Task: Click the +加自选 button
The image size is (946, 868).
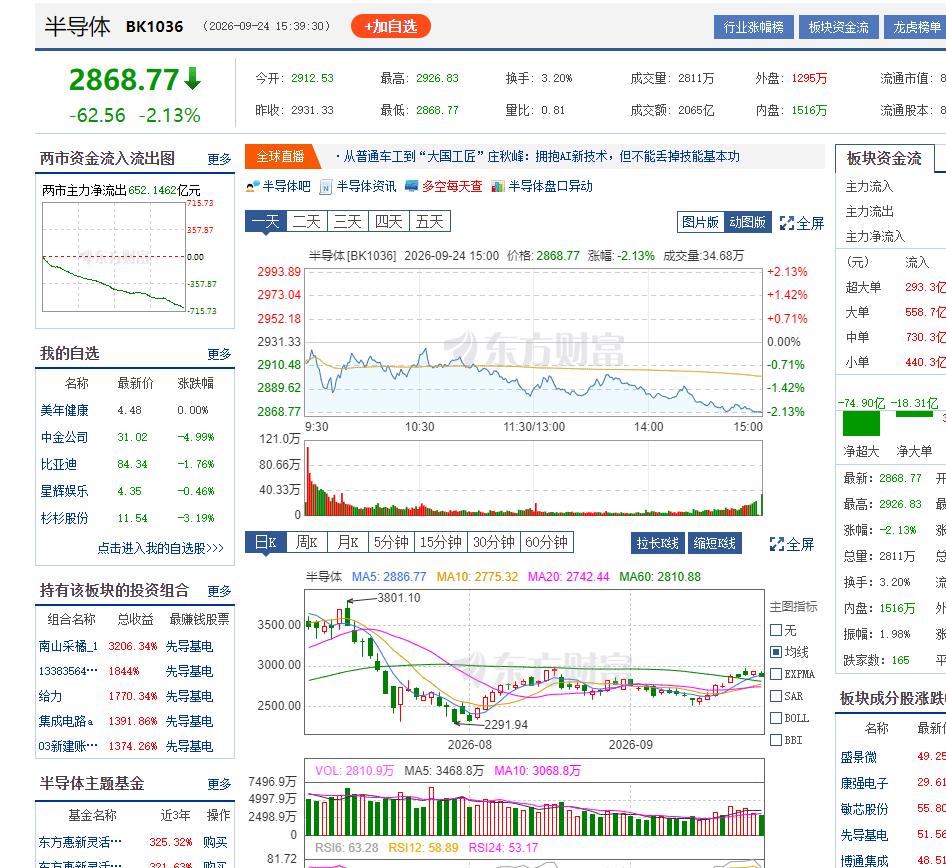Action: [x=390, y=27]
